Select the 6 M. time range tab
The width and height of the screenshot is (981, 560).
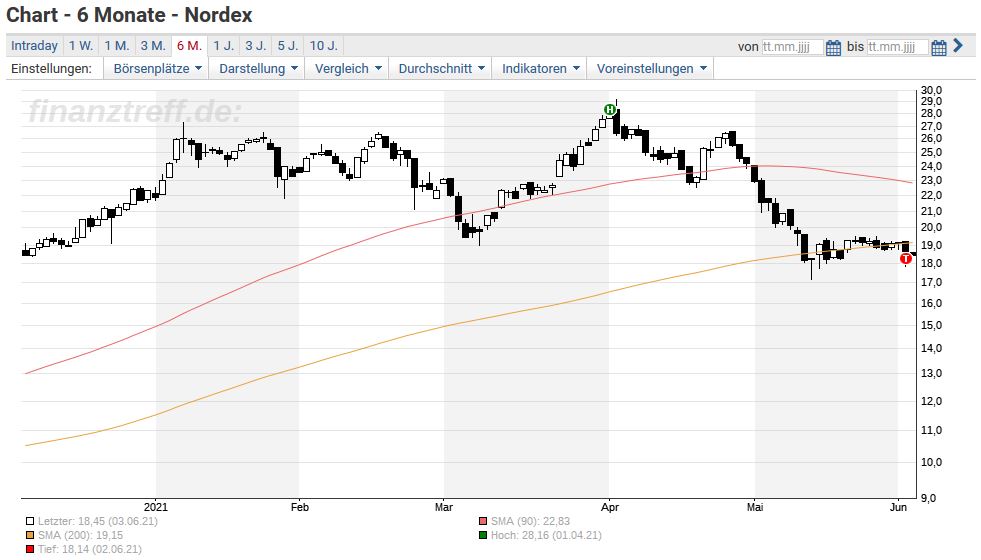click(189, 46)
